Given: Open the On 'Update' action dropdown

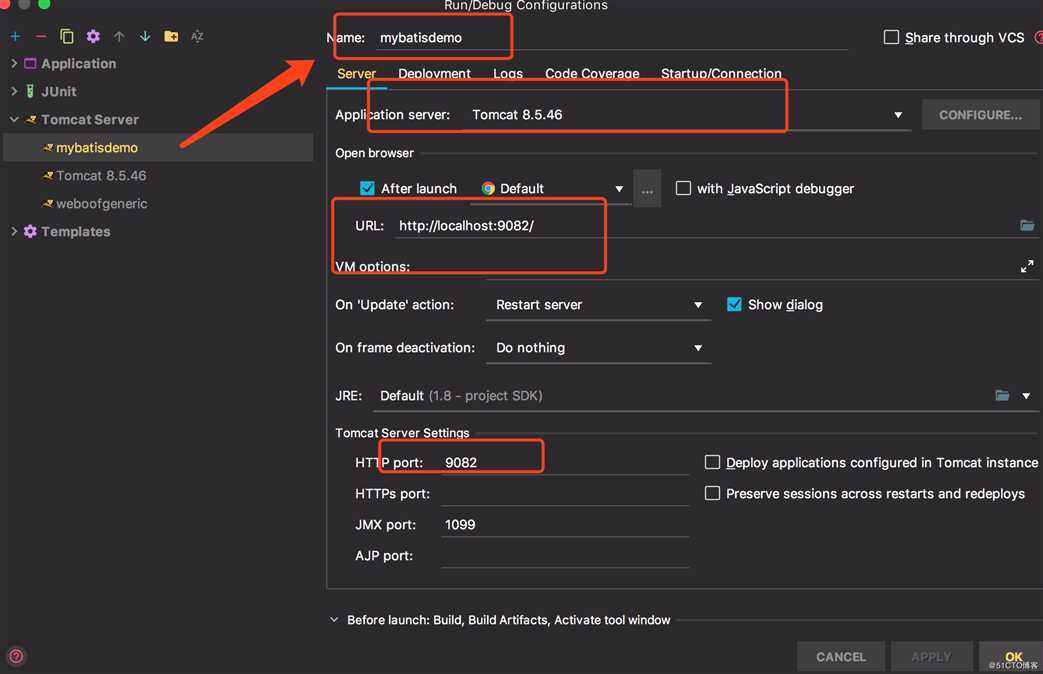Looking at the screenshot, I should point(698,305).
